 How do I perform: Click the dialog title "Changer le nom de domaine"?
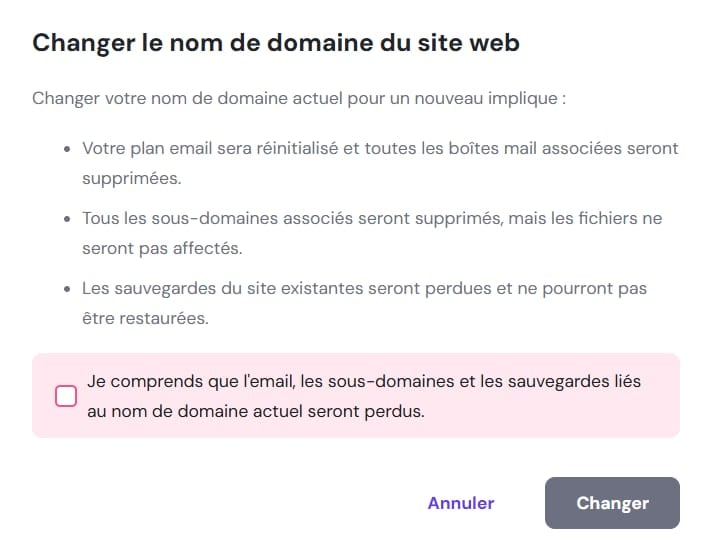click(275, 43)
